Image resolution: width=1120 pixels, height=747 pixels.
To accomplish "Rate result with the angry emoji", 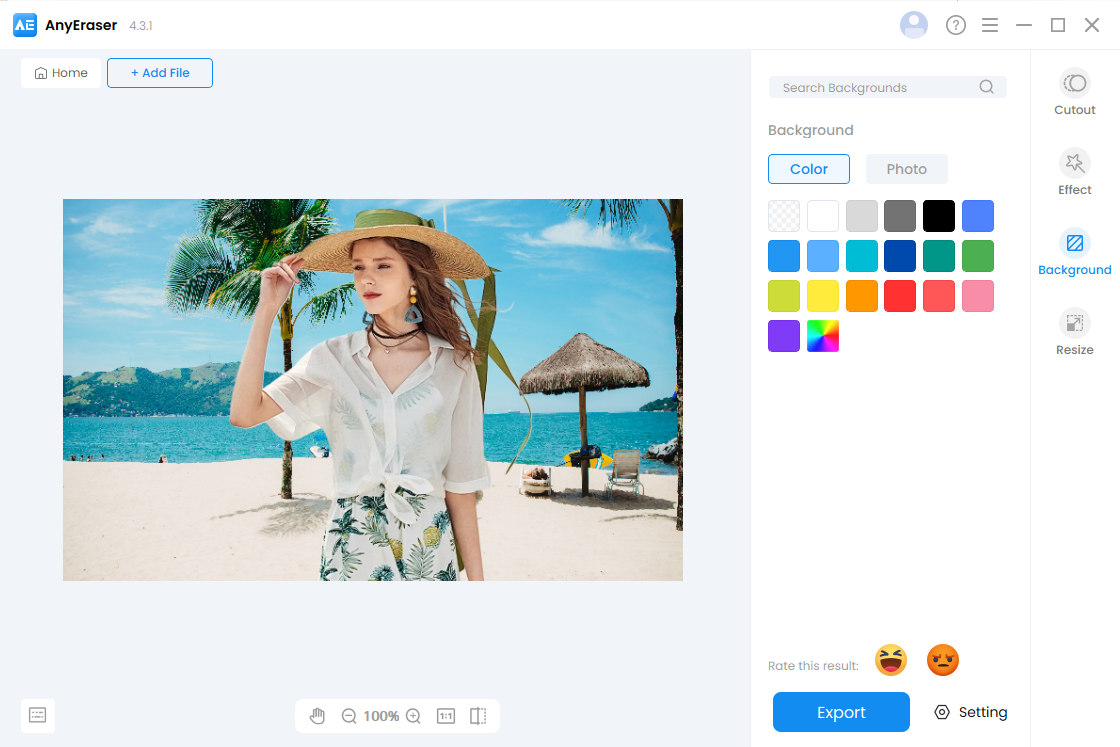I will pyautogui.click(x=943, y=660).
